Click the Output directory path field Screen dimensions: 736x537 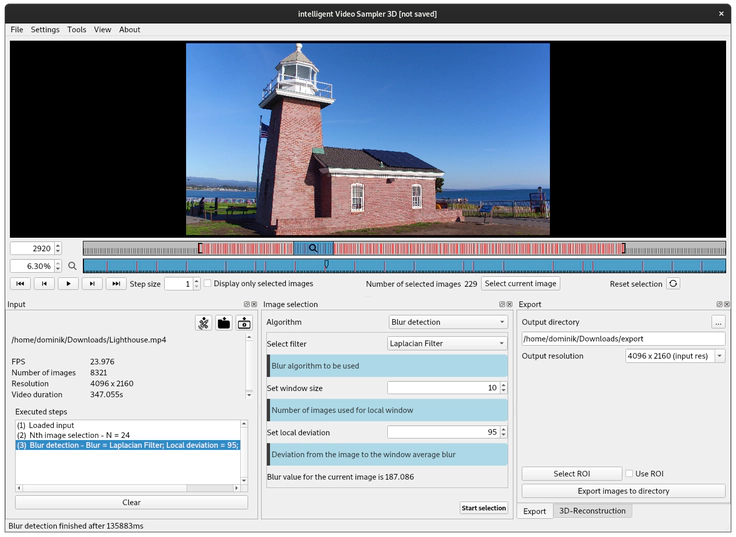click(623, 338)
